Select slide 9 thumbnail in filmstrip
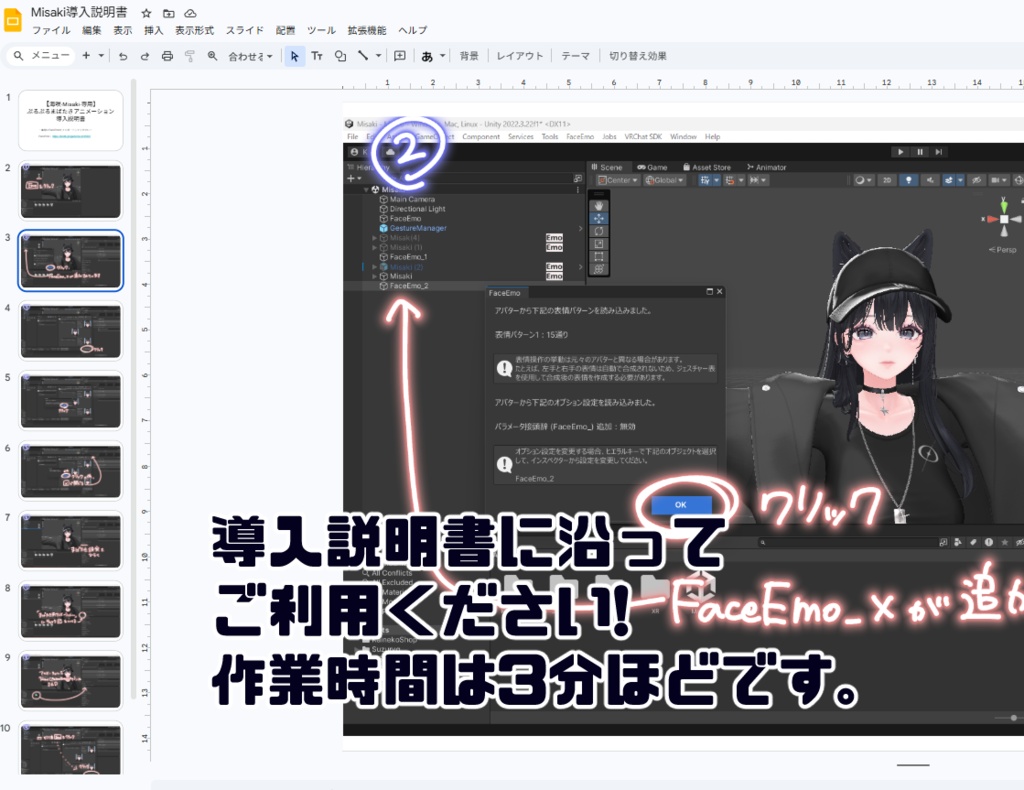This screenshot has height=790, width=1024. pyautogui.click(x=71, y=680)
